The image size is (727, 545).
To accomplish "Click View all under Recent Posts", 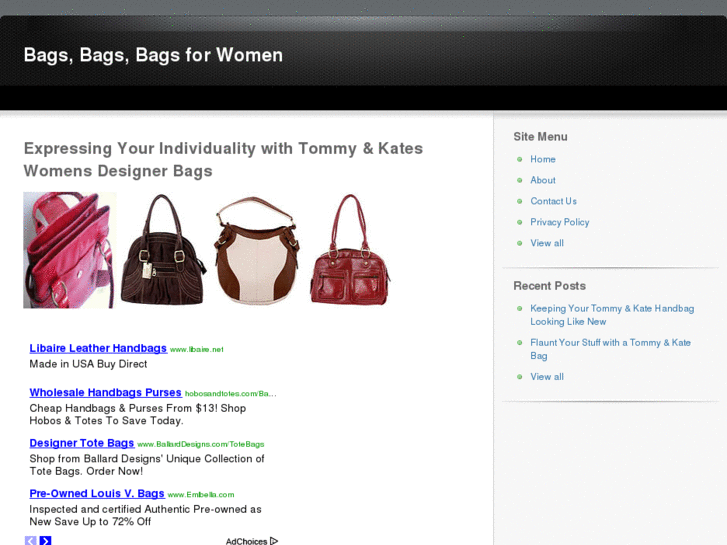I will 547,377.
